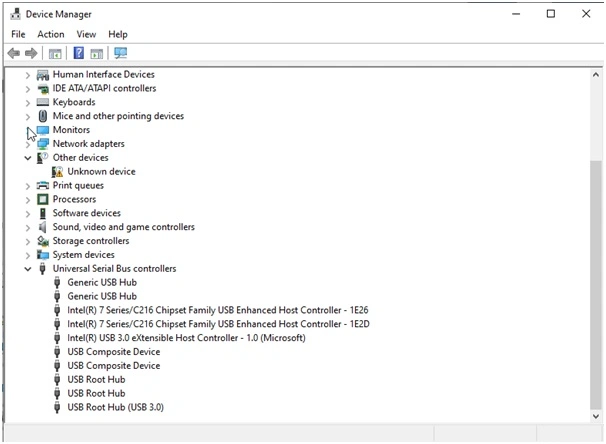Viewport: 606px width, 444px height.
Task: Open the View menu
Action: [86, 34]
